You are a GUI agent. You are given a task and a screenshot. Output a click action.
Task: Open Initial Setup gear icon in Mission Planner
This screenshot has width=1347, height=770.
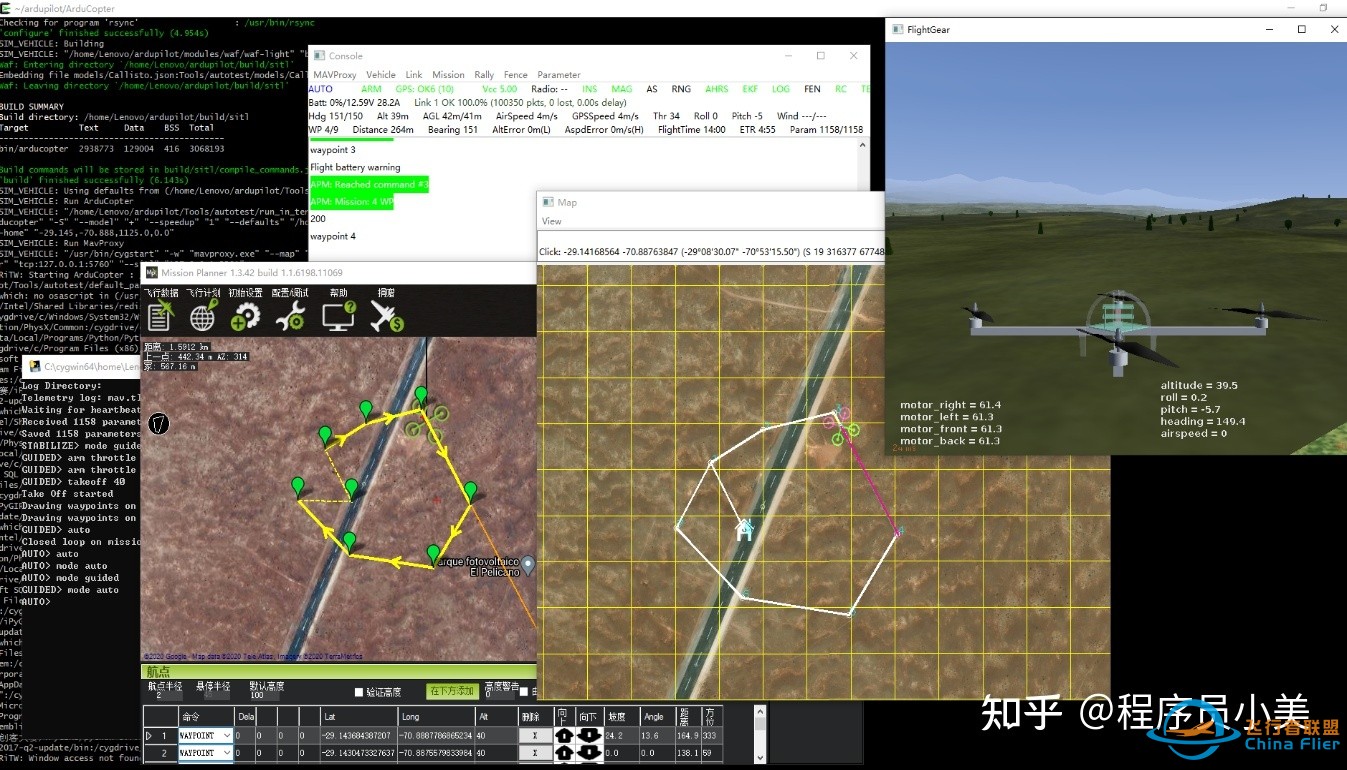click(x=245, y=317)
